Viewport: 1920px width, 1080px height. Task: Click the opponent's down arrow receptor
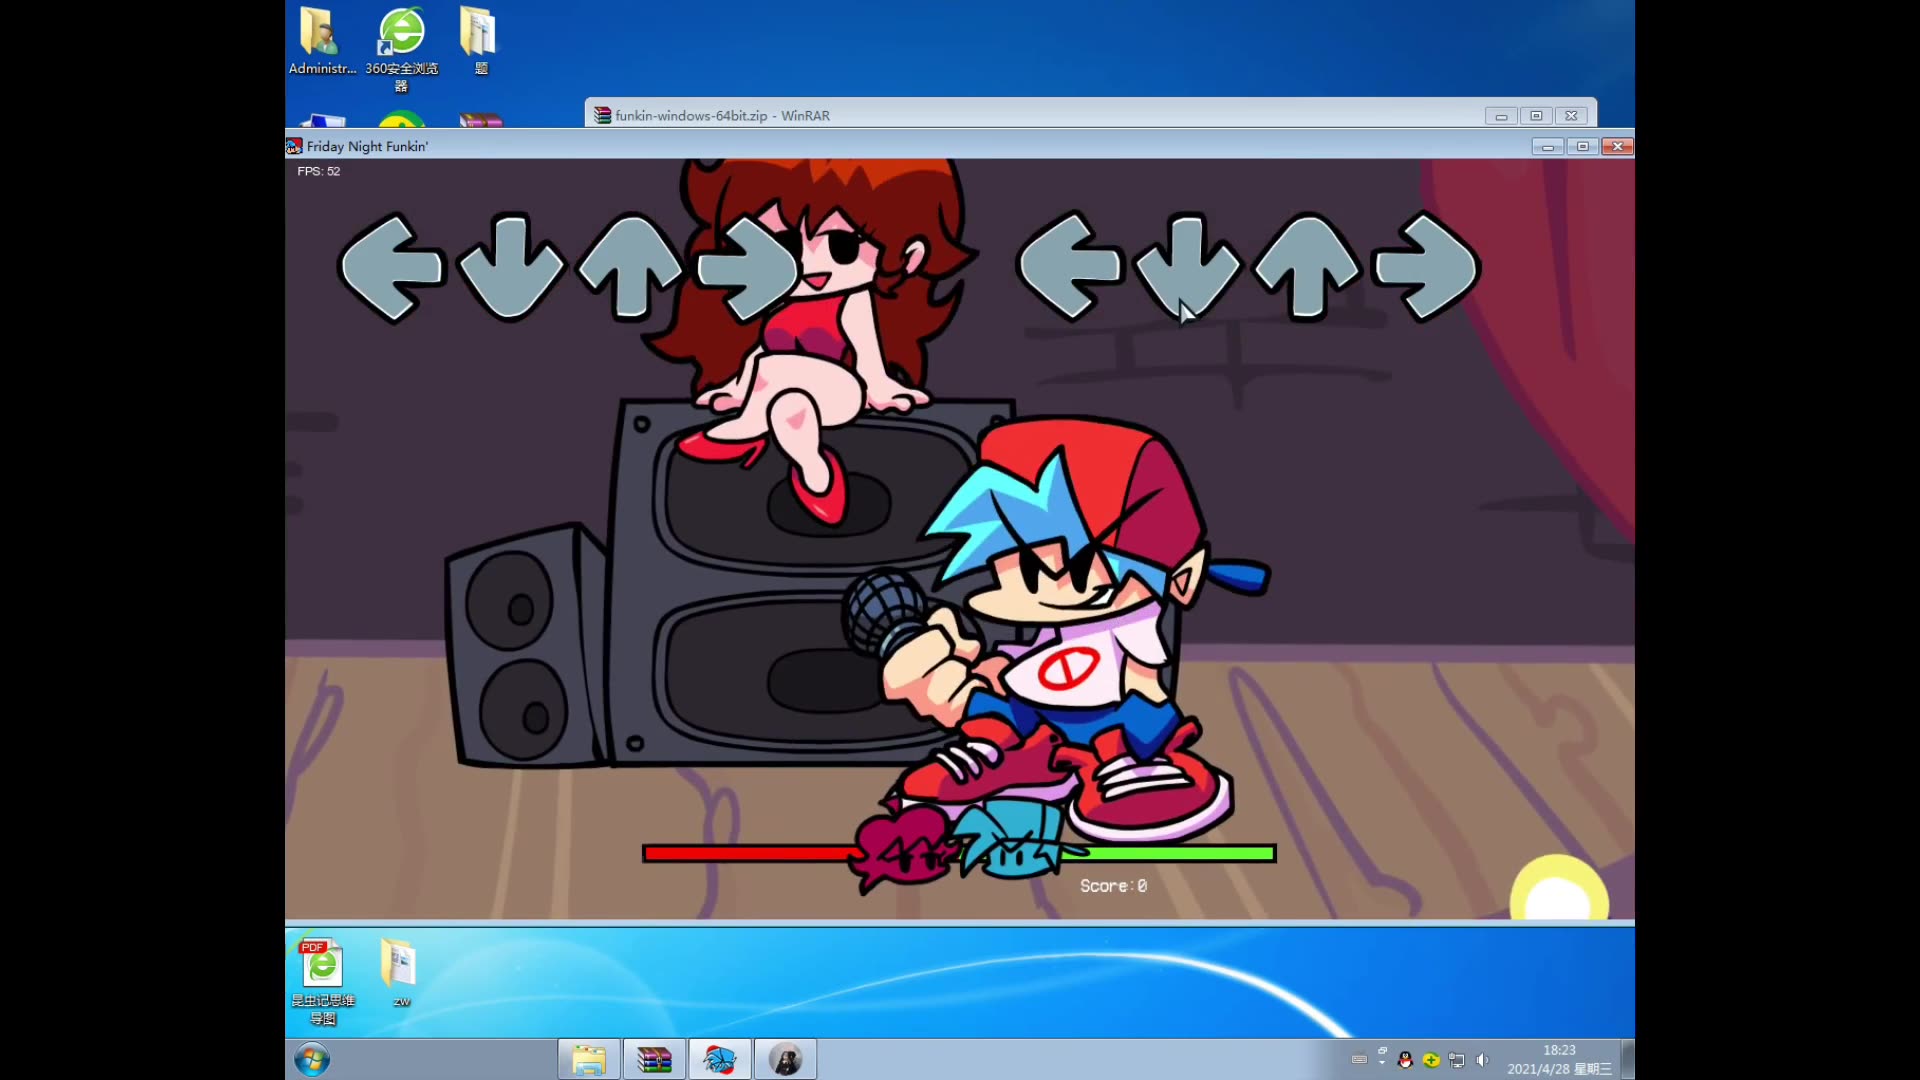tap(511, 267)
